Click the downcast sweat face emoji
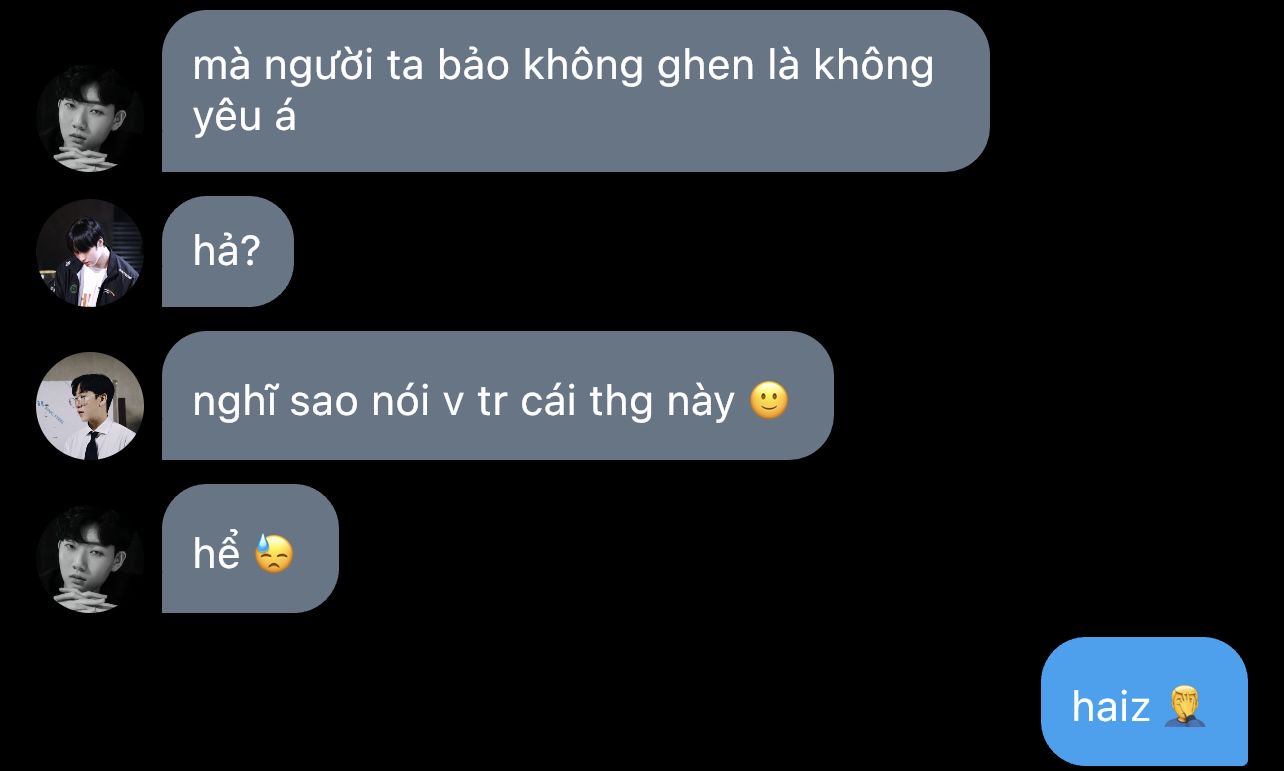1284x771 pixels. click(x=273, y=553)
